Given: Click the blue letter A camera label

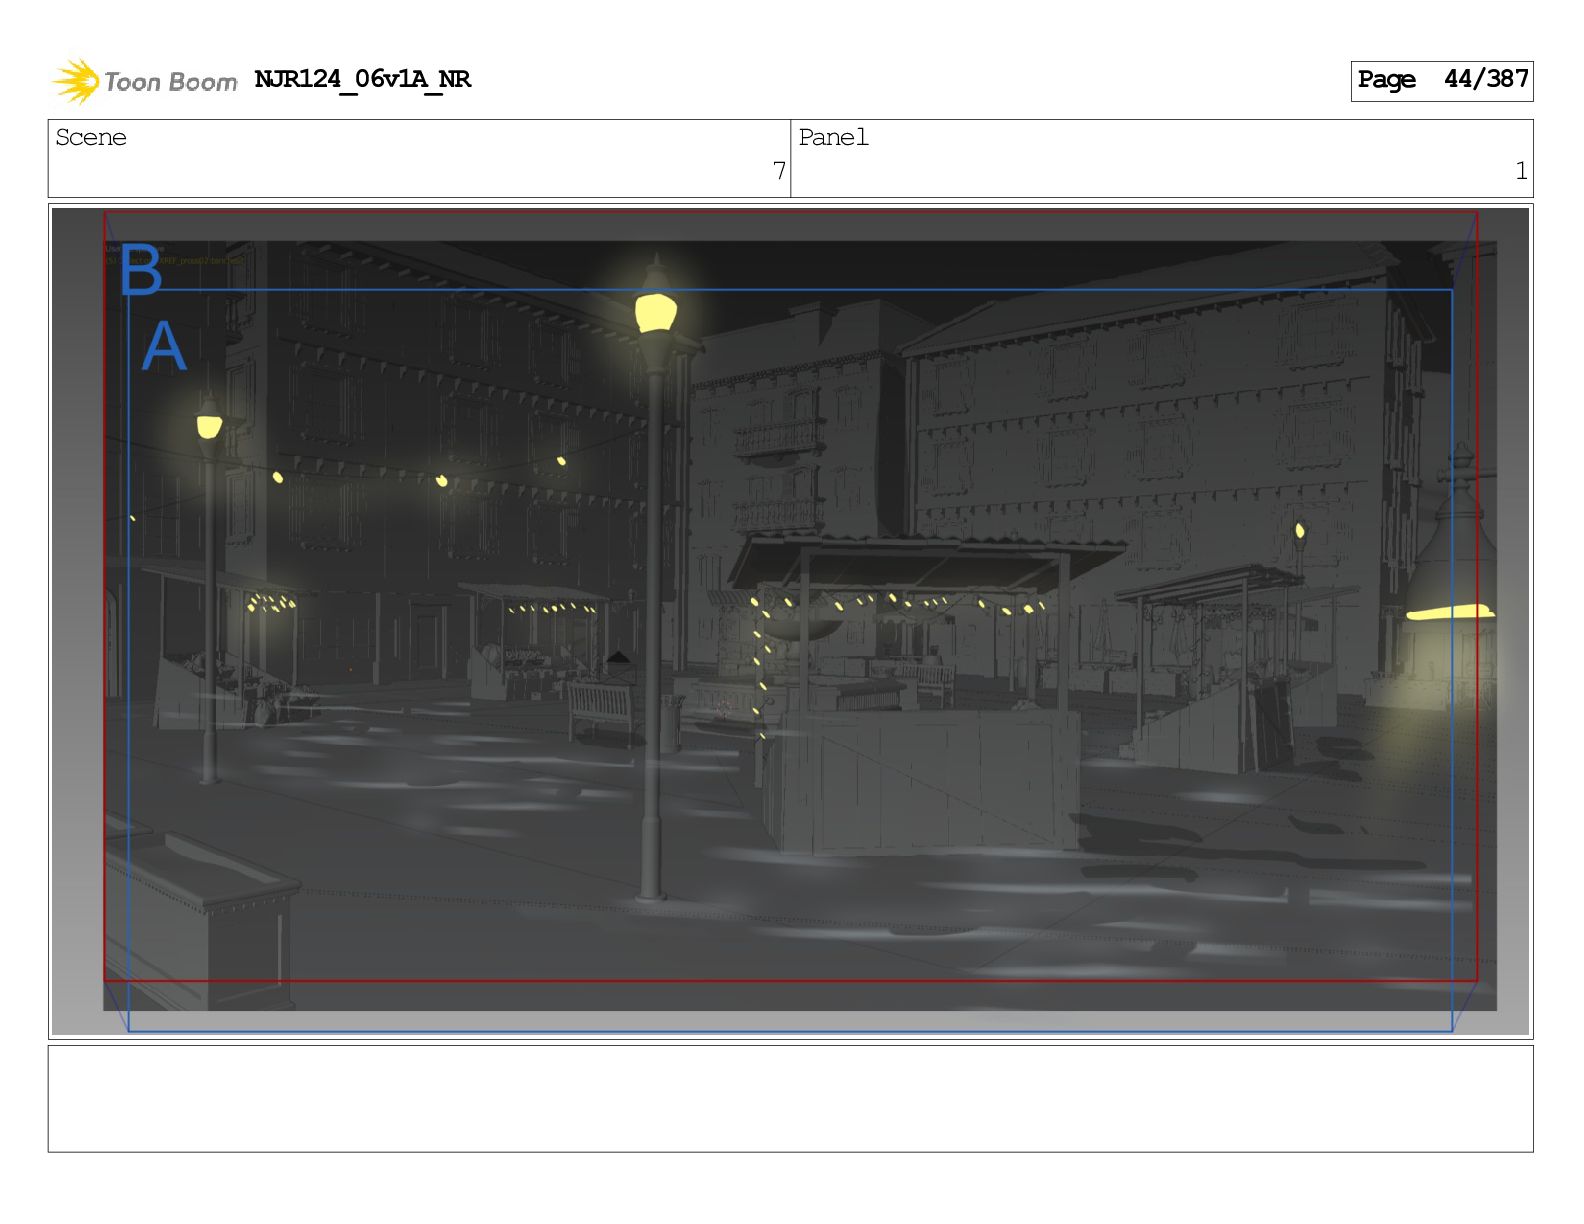Looking at the screenshot, I should pos(164,347).
